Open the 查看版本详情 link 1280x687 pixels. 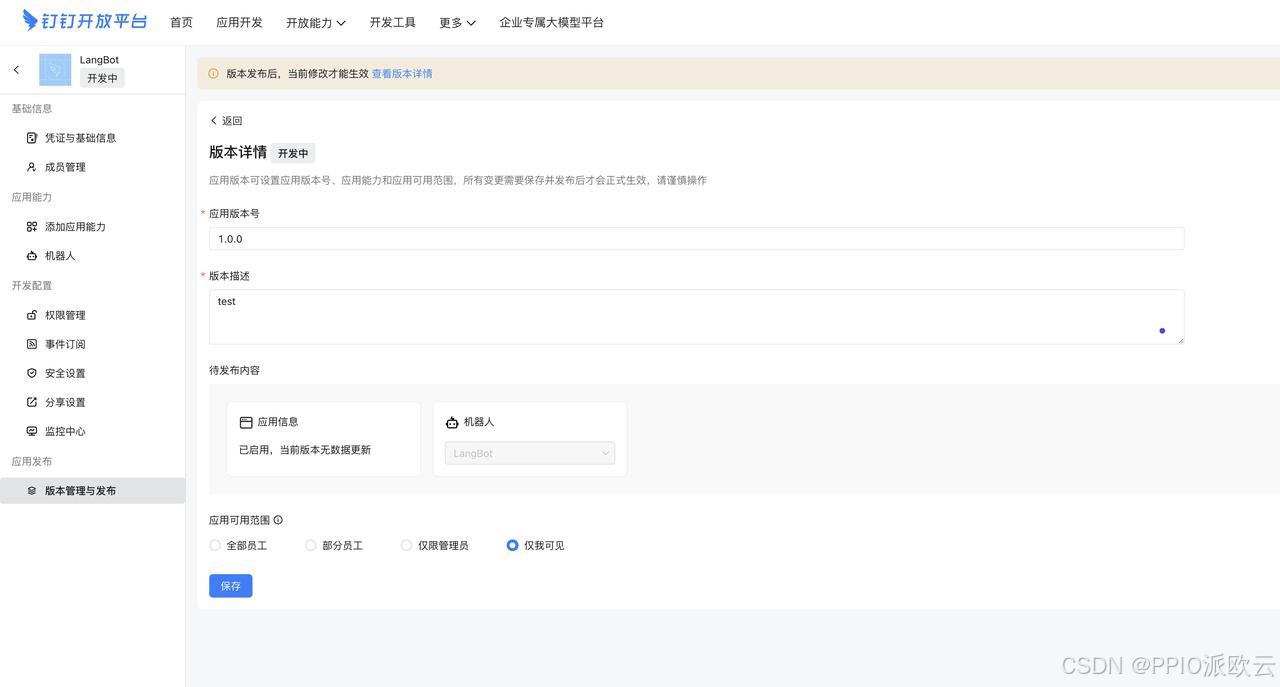(402, 74)
